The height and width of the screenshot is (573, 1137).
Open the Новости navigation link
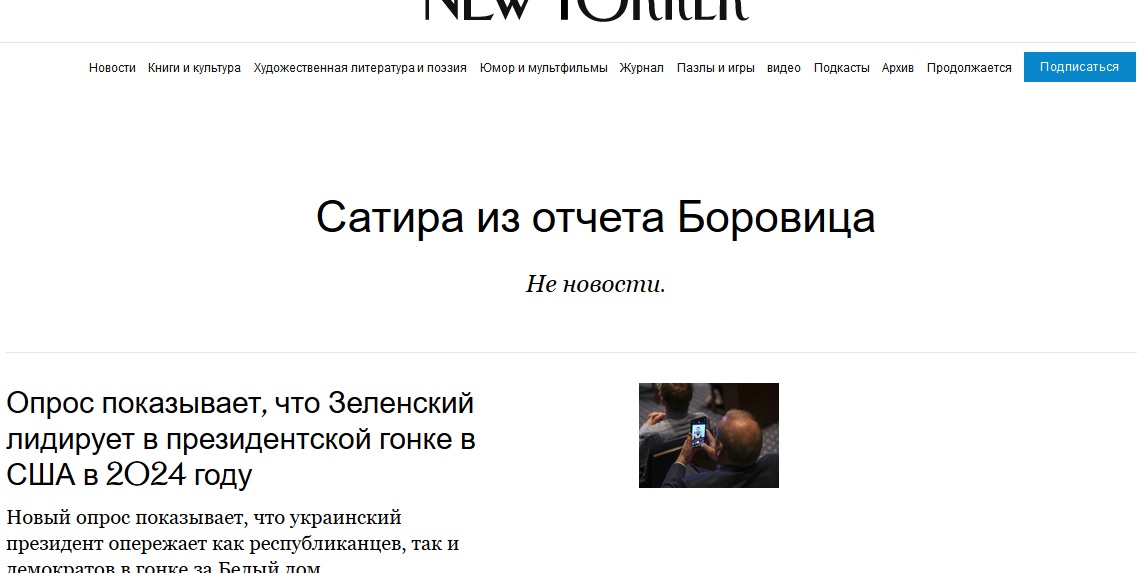(x=112, y=67)
